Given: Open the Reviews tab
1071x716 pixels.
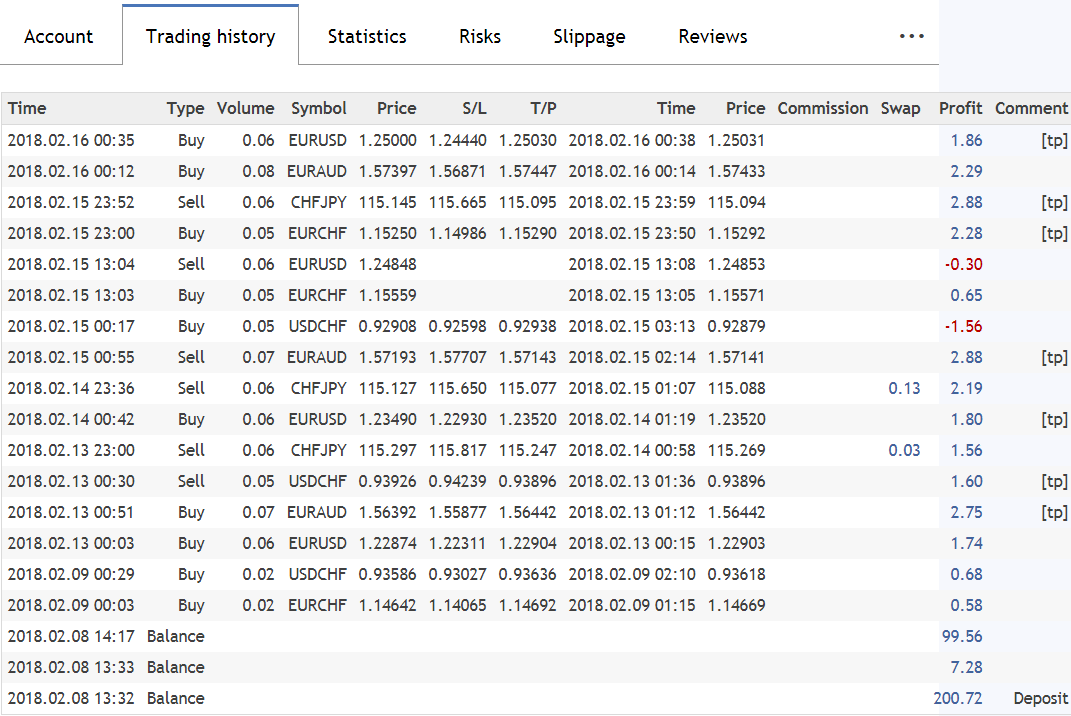Looking at the screenshot, I should [x=712, y=37].
